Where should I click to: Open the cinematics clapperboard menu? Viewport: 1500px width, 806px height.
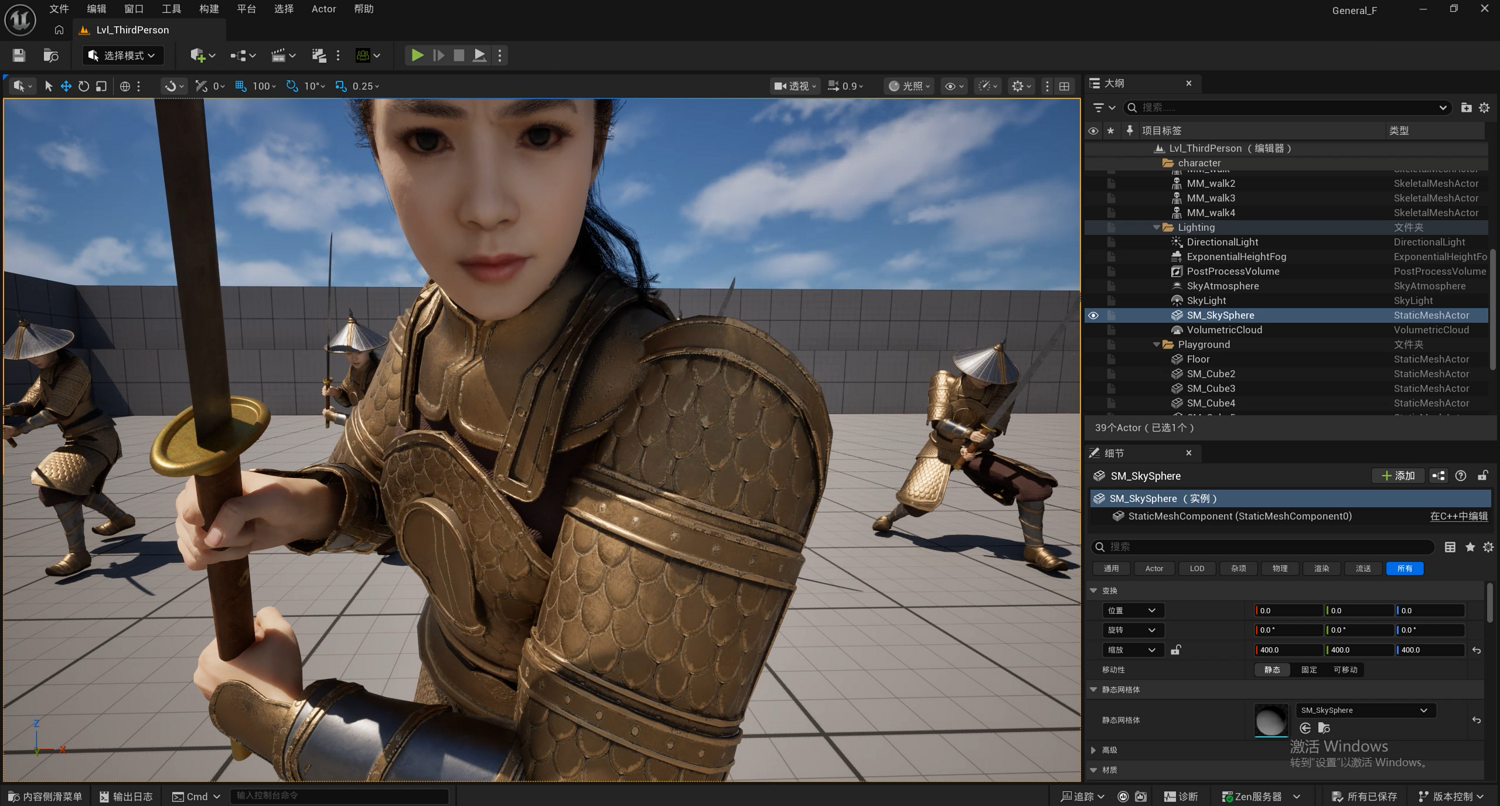284,56
